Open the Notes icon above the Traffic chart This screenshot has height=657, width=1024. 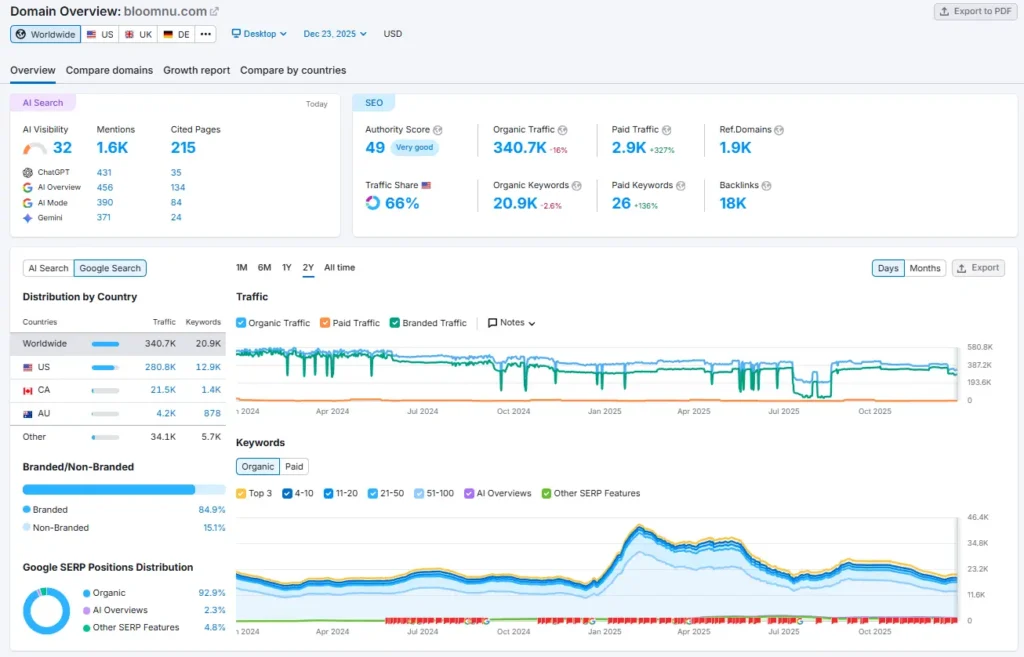tap(493, 322)
